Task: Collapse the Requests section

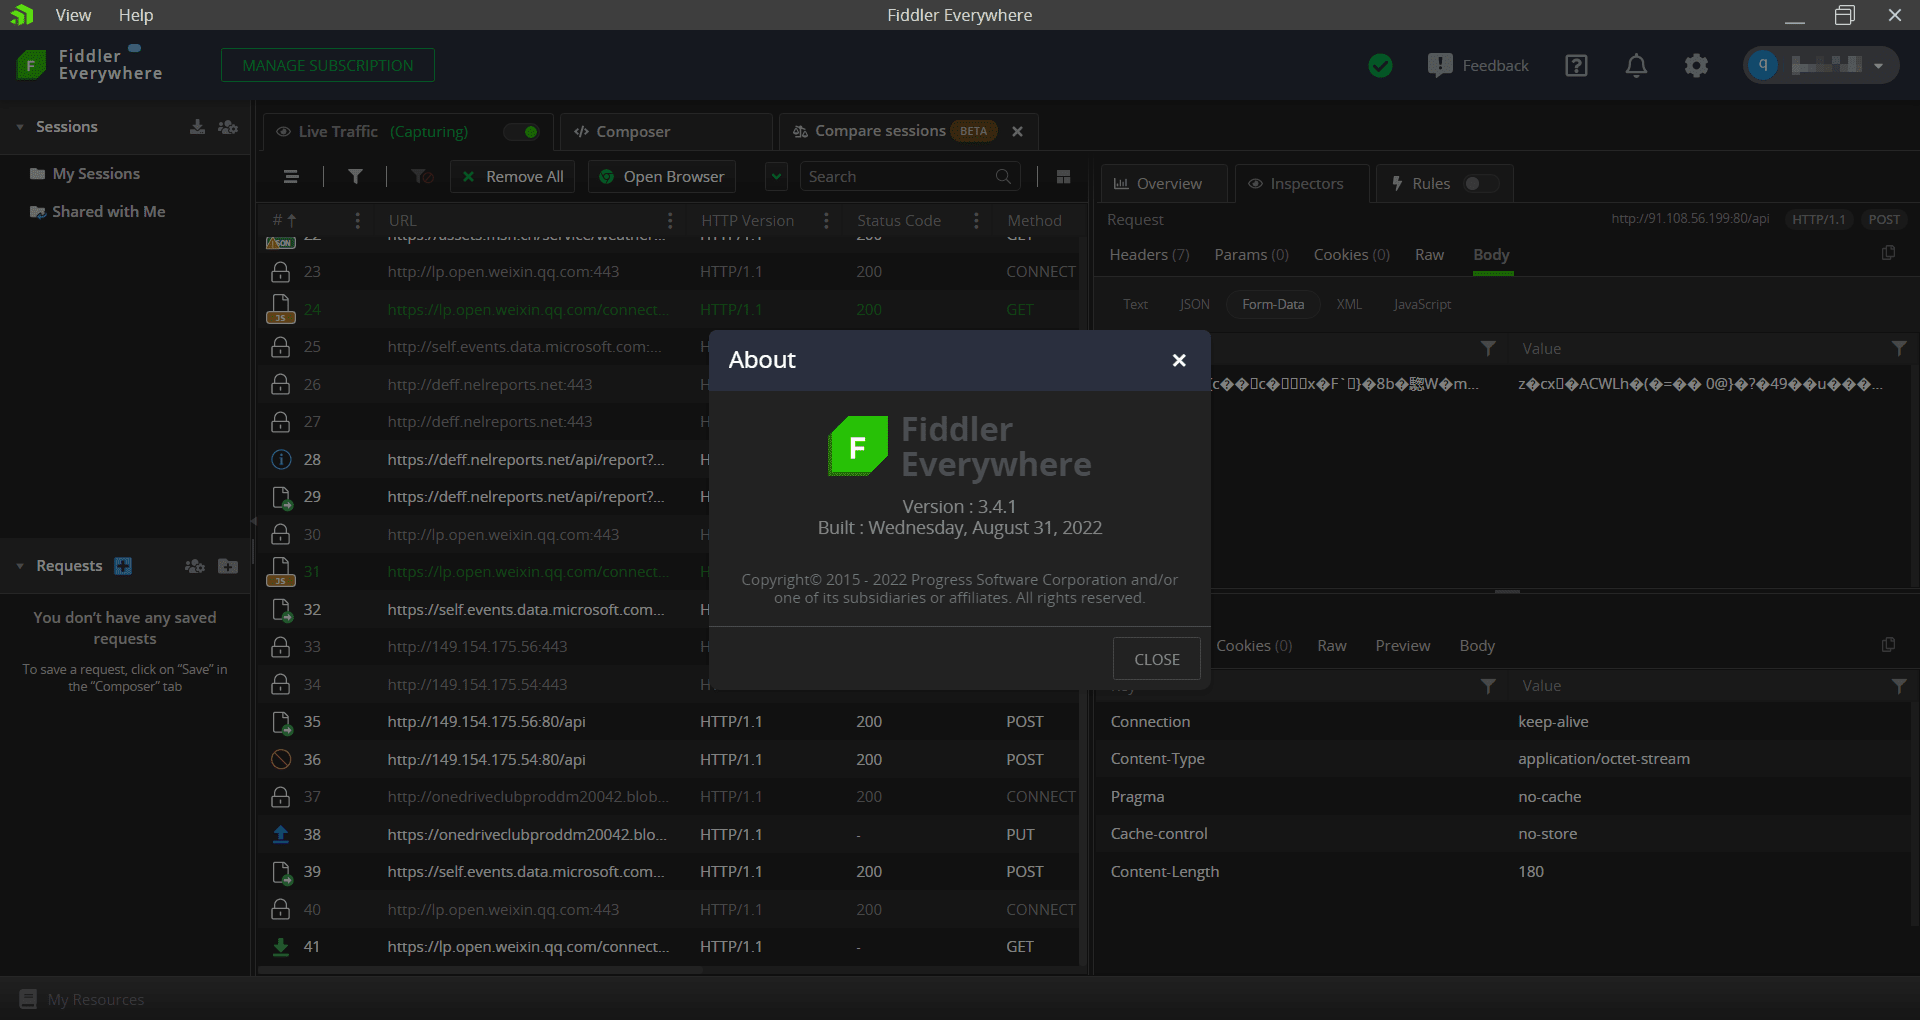Action: (20, 566)
